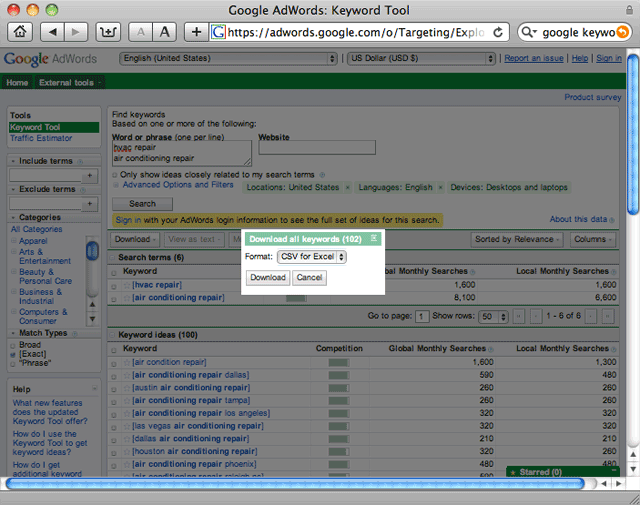Click the Search button
The height and width of the screenshot is (505, 640).
point(142,204)
